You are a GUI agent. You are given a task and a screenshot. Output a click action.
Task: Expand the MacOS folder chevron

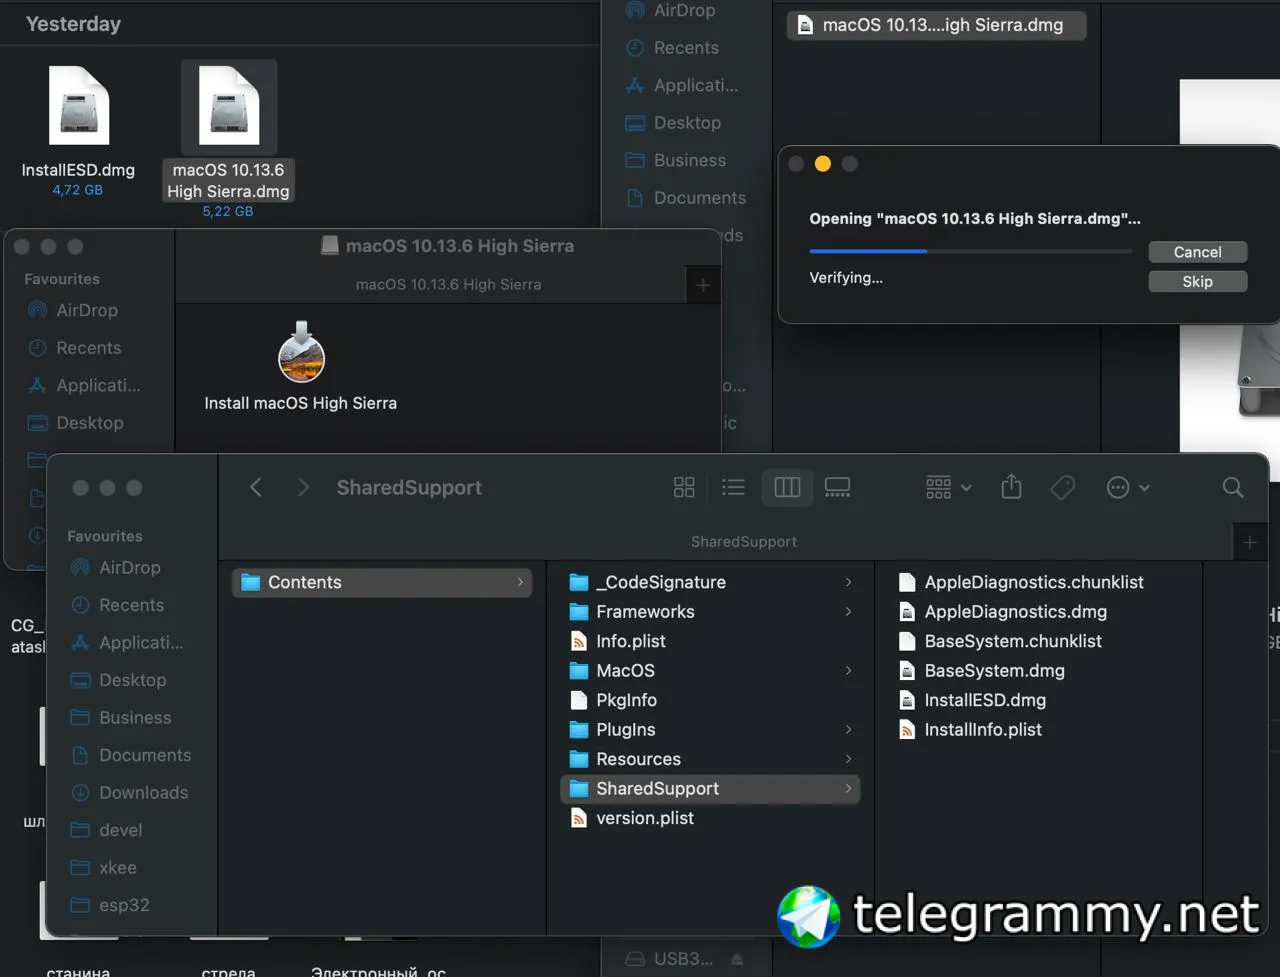[x=848, y=670]
